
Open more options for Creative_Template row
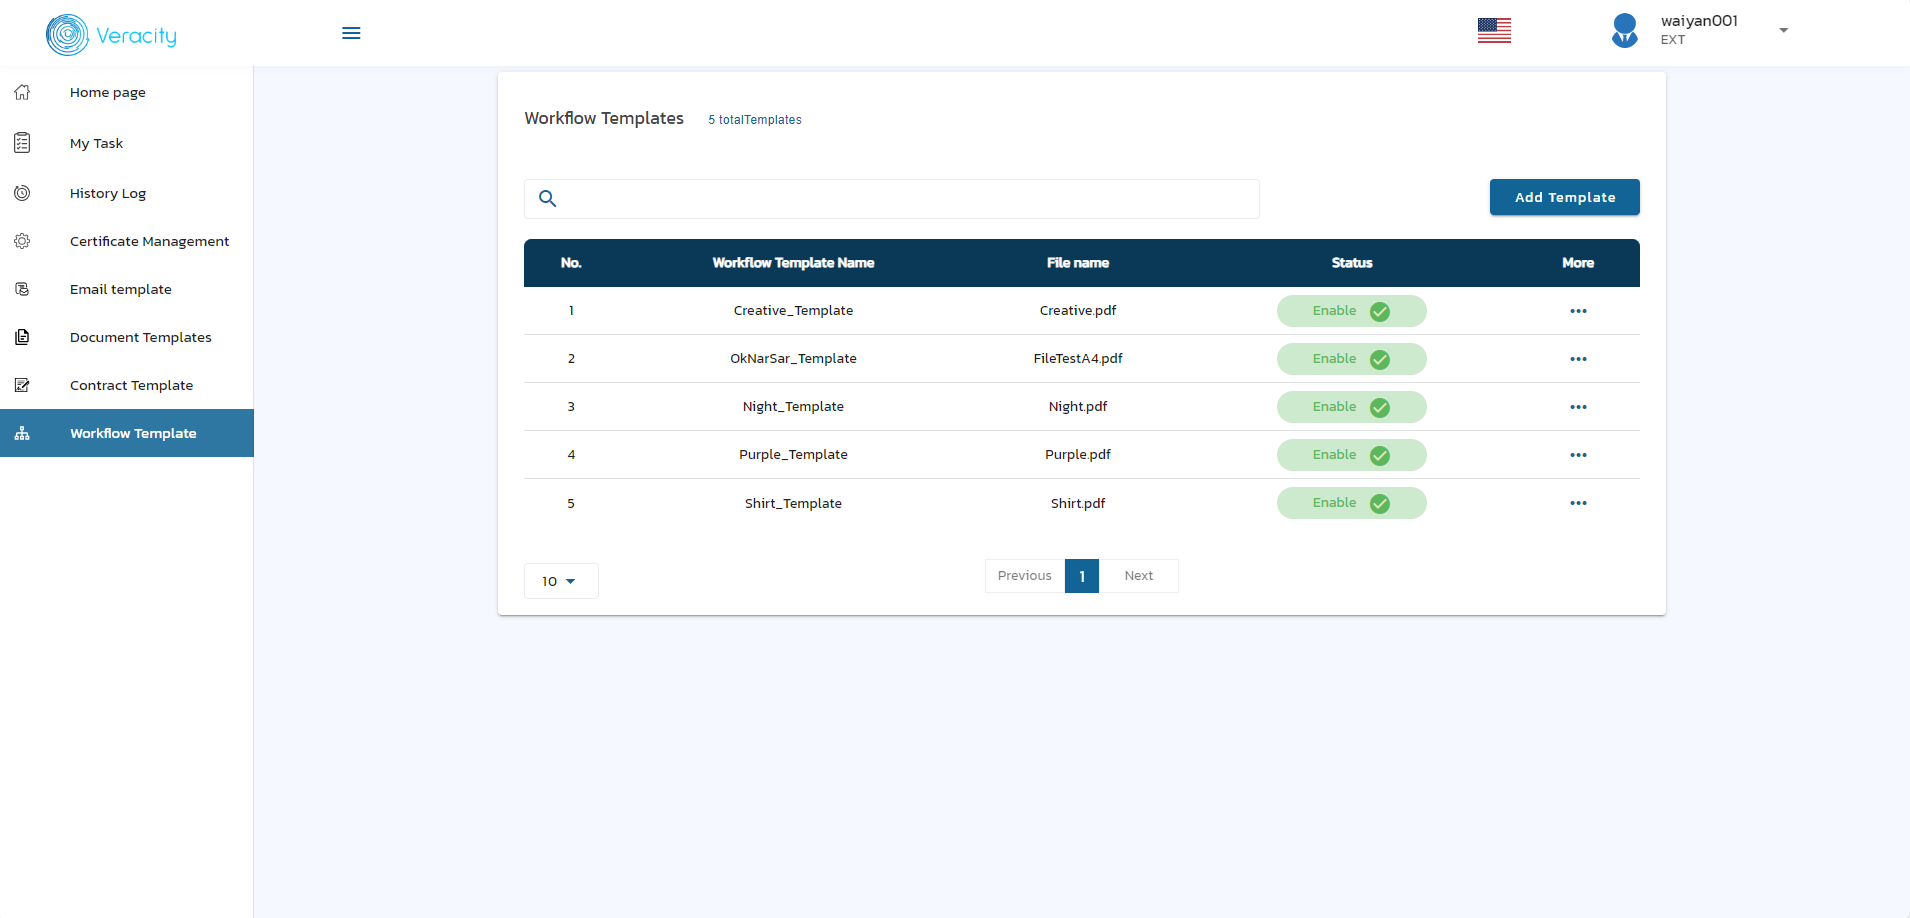coord(1578,311)
